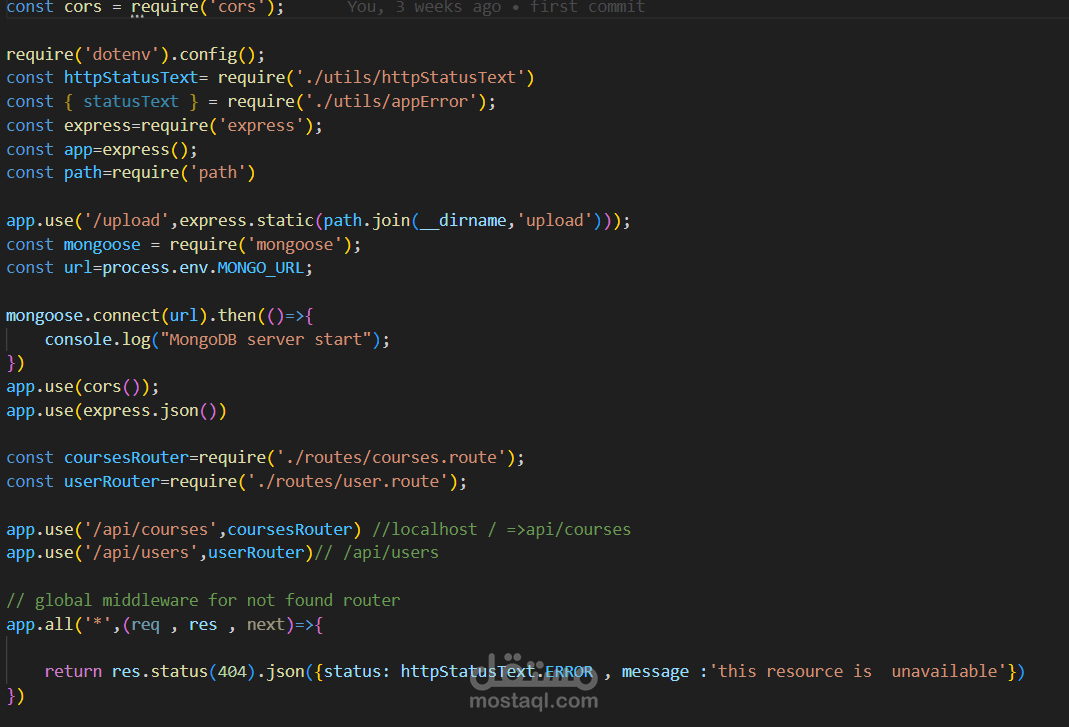Click res.status(404) in the return statement
1069x727 pixels.
(183, 672)
